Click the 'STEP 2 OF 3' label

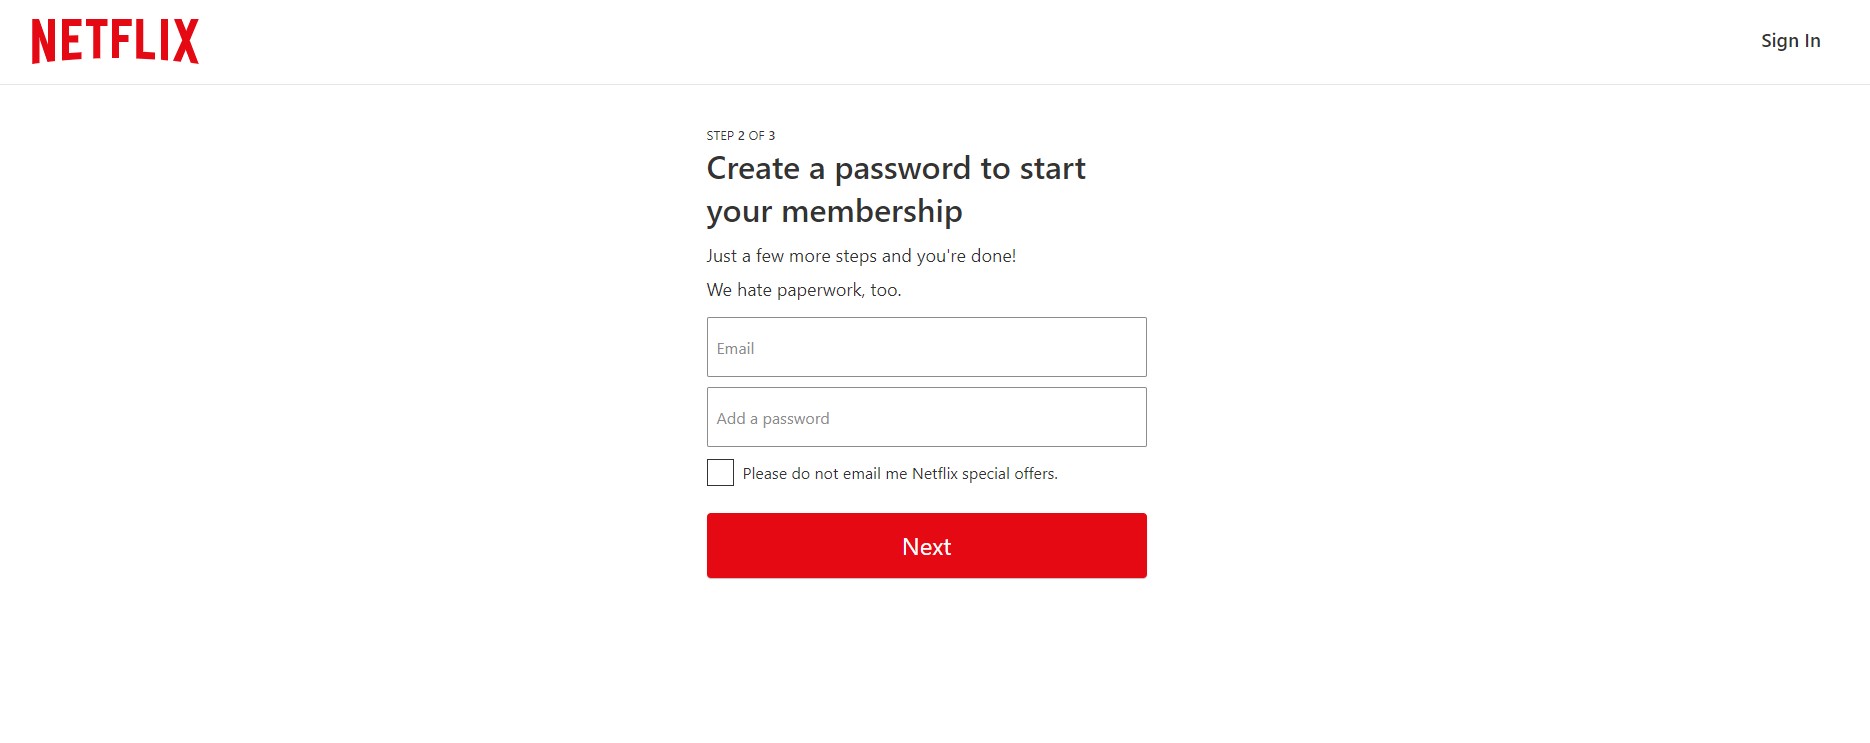(x=740, y=134)
